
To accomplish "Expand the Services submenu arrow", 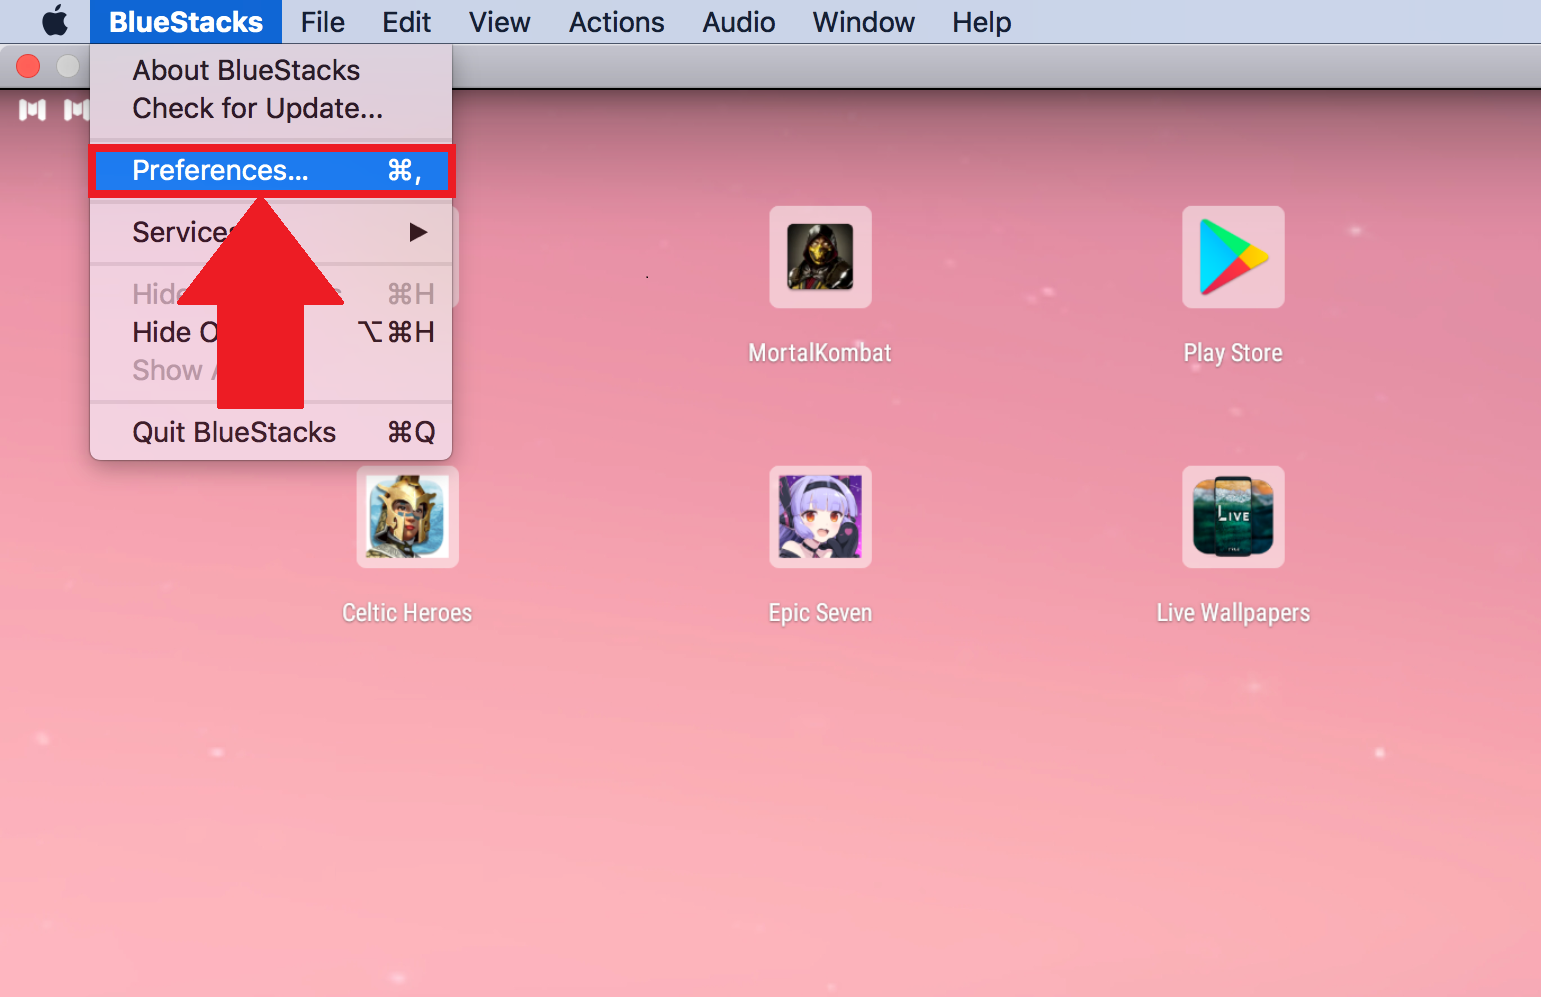I will pyautogui.click(x=418, y=232).
